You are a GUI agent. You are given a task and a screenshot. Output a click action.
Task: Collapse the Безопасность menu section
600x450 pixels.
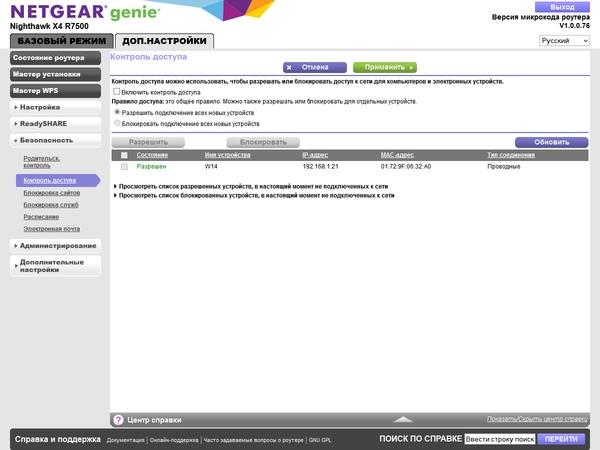pyautogui.click(x=55, y=140)
